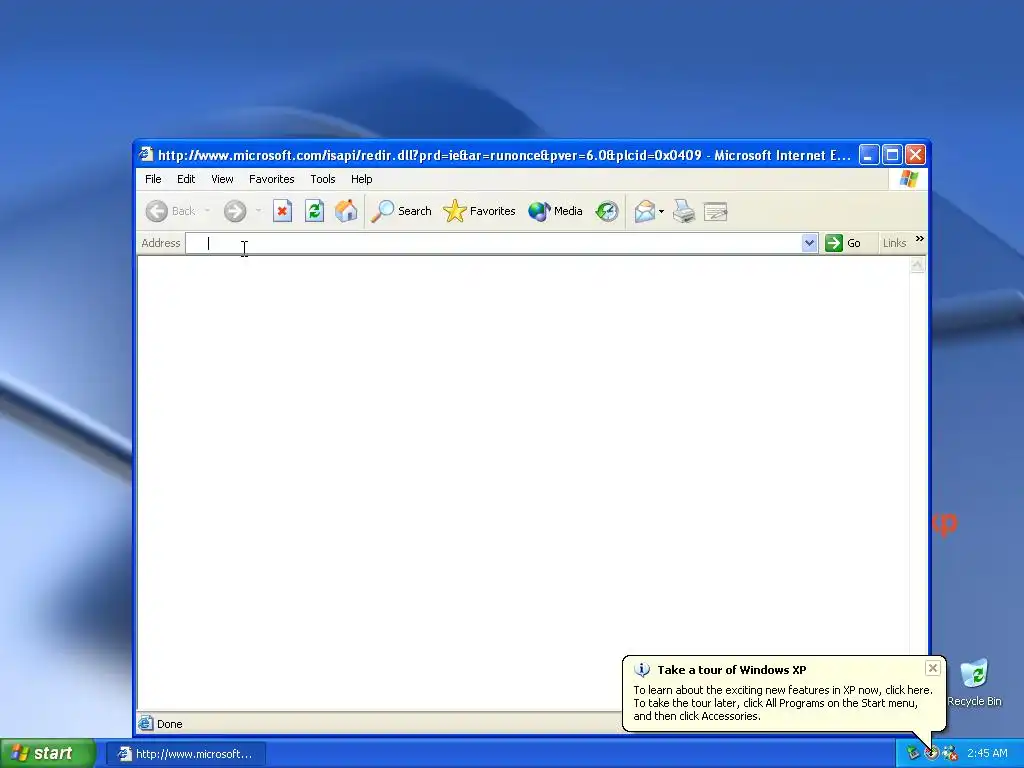Open the File menu
1024x768 pixels.
(153, 179)
